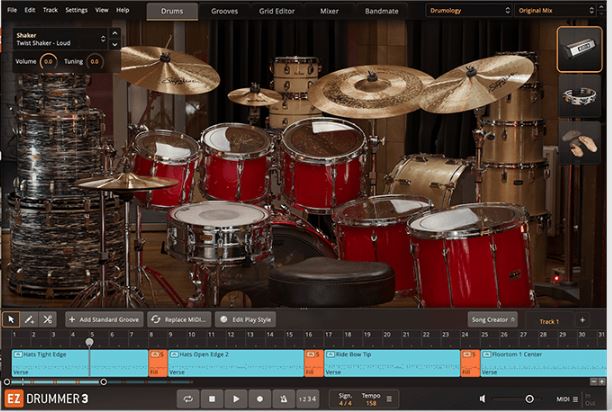Select the Hats Open Edge 2 groove block
Image resolution: width=612 pixels, height=412 pixels.
tap(236, 363)
